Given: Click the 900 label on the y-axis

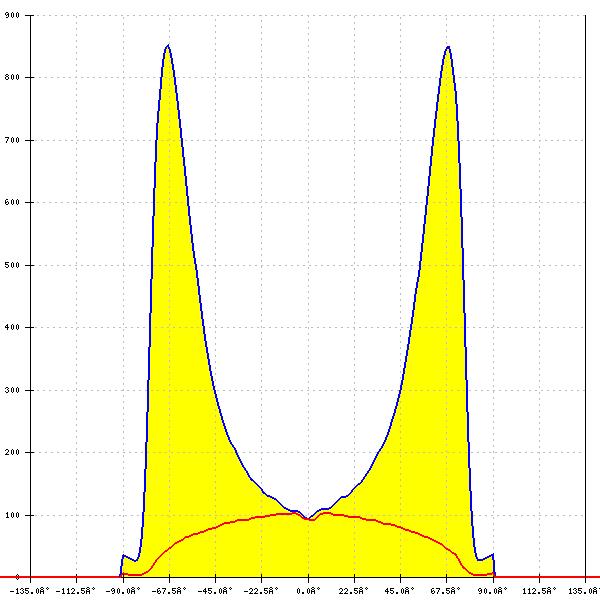Looking at the screenshot, I should 10,15.
